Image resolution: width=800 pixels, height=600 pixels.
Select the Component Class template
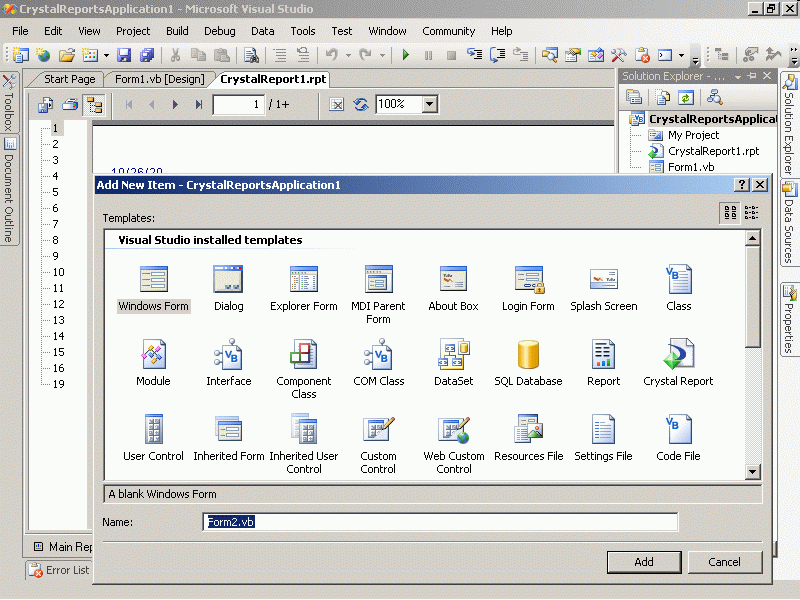click(304, 369)
